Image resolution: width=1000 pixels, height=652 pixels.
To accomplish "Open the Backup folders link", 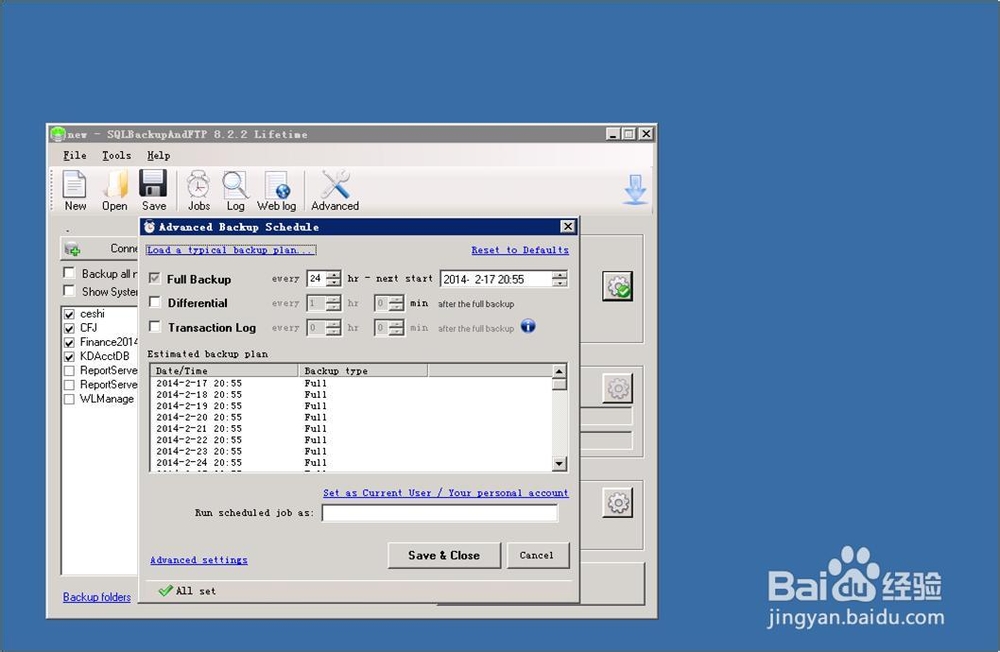I will pos(97,597).
